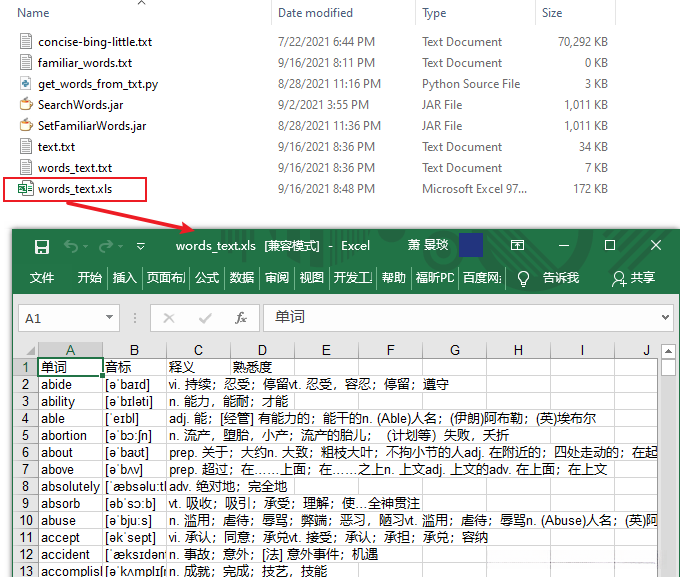The width and height of the screenshot is (680, 577).
Task: Click cell containing accident
Action: [x=70, y=554]
